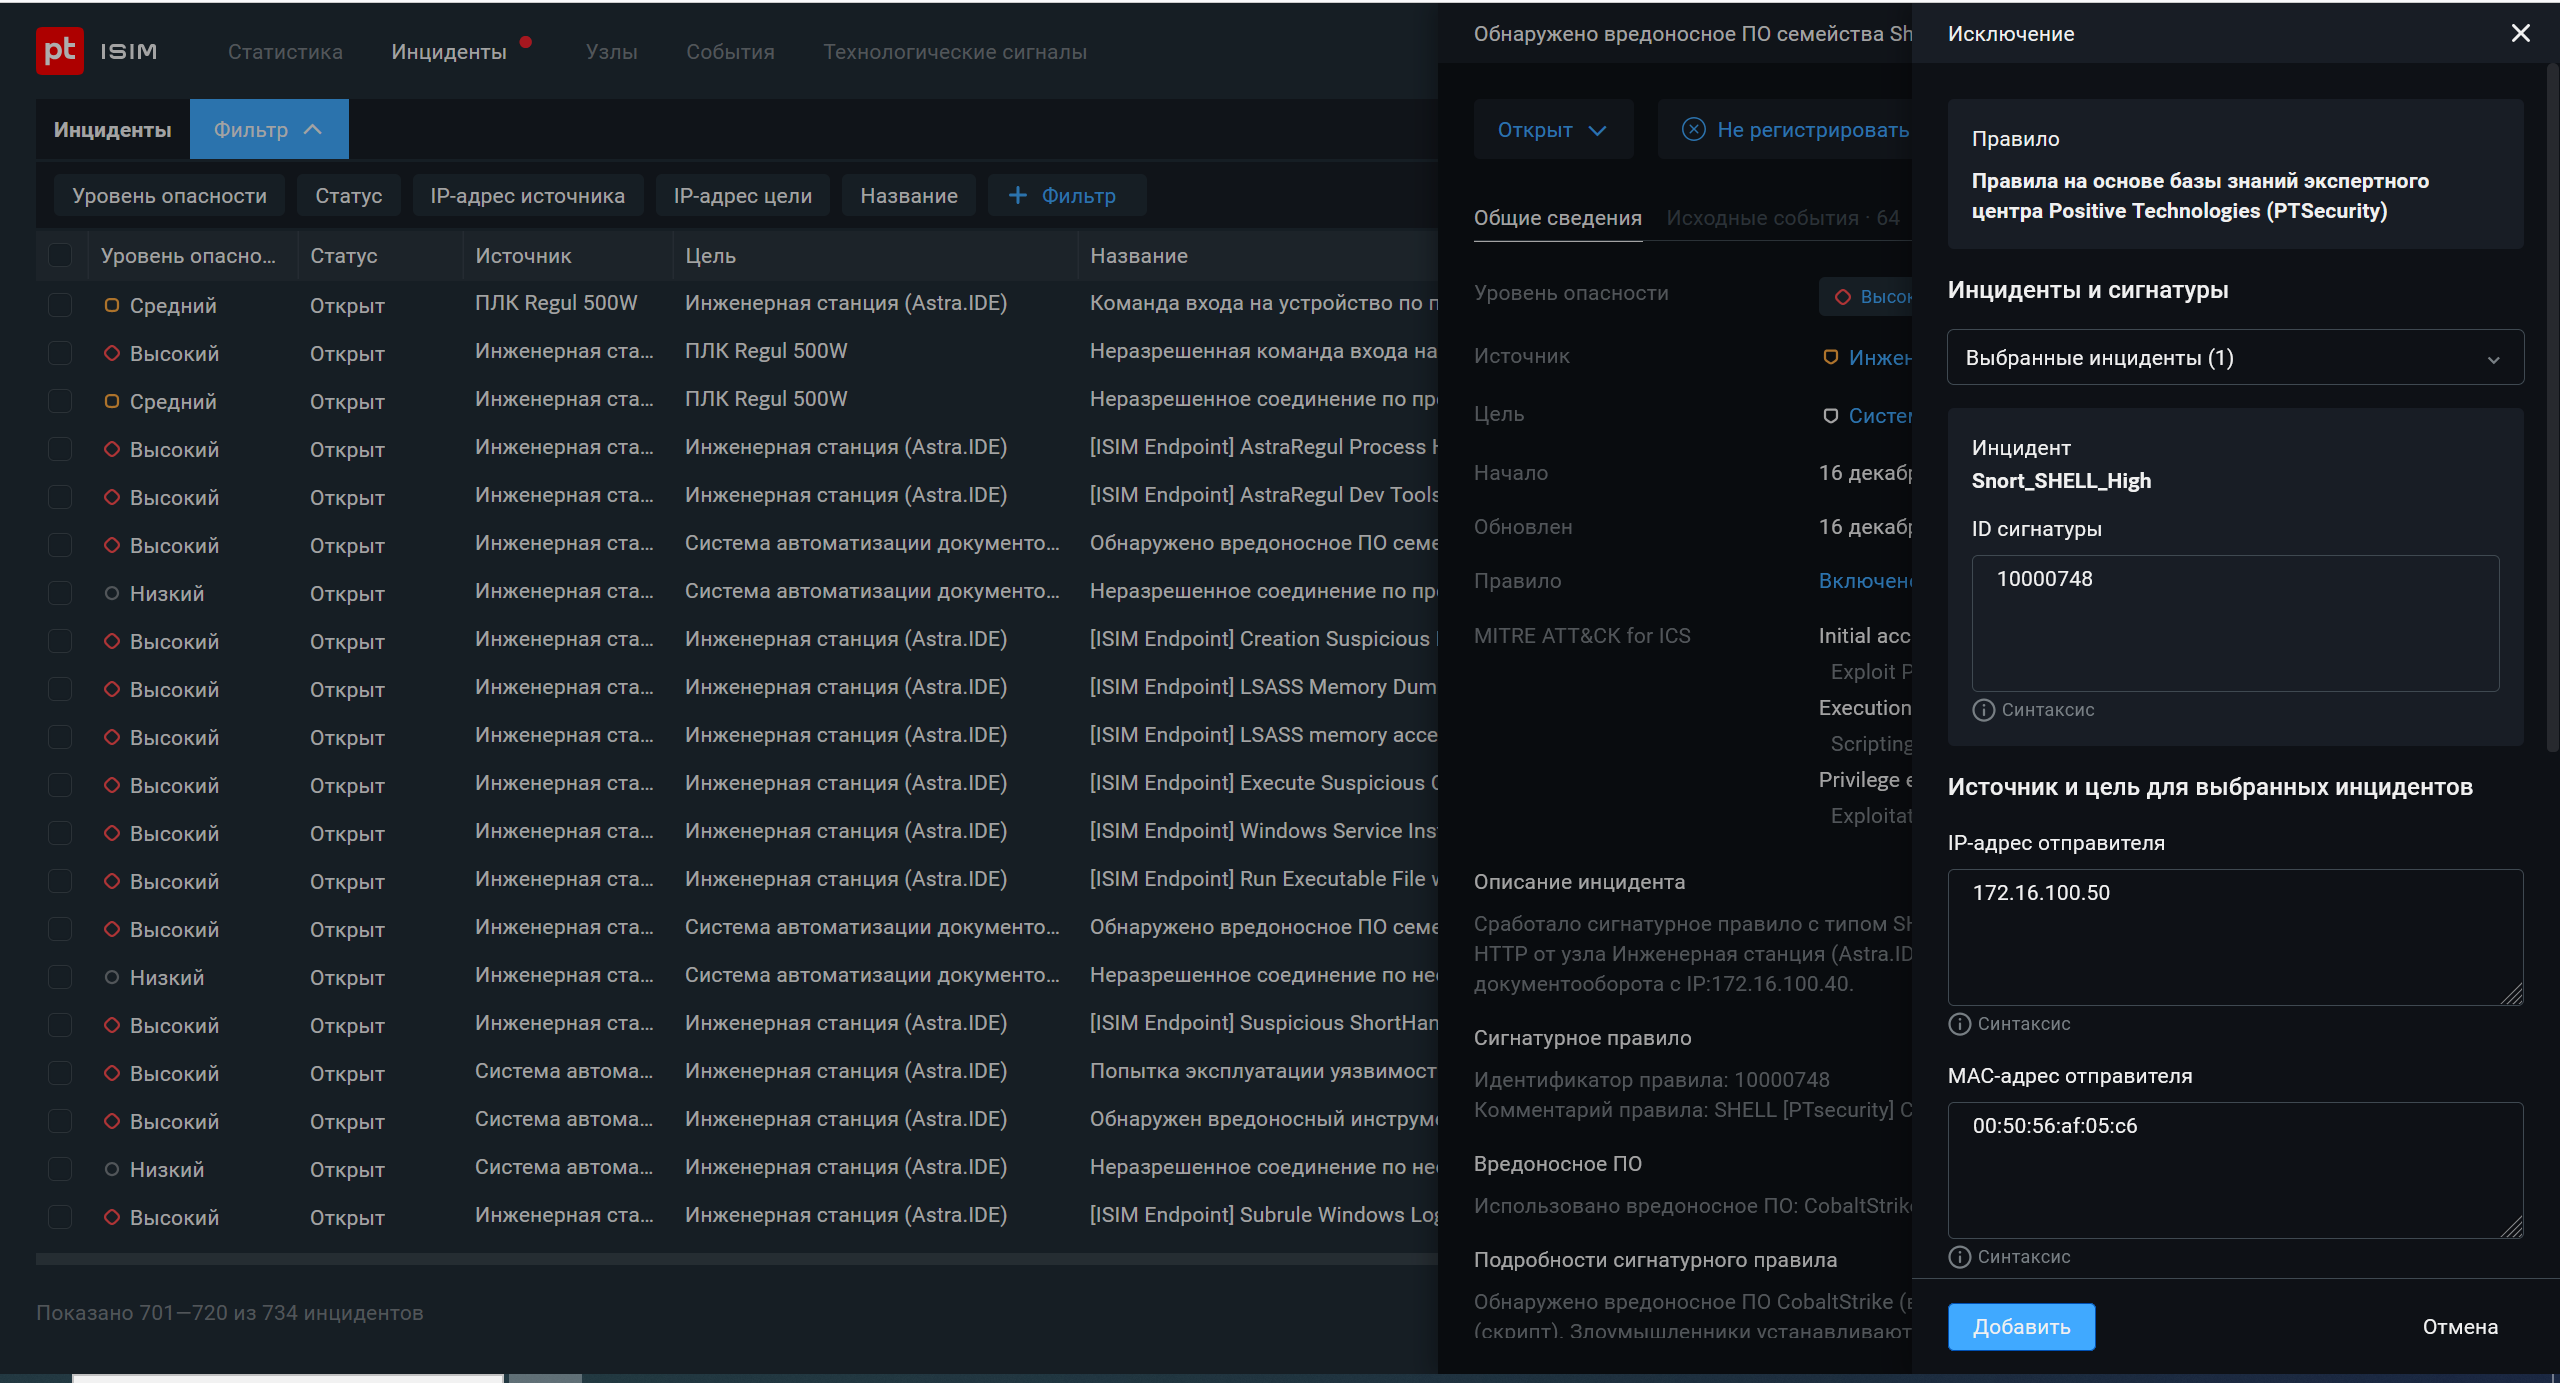Click the IP-адрес отправителя text field
This screenshot has width=2560, height=1383.
click(2234, 936)
